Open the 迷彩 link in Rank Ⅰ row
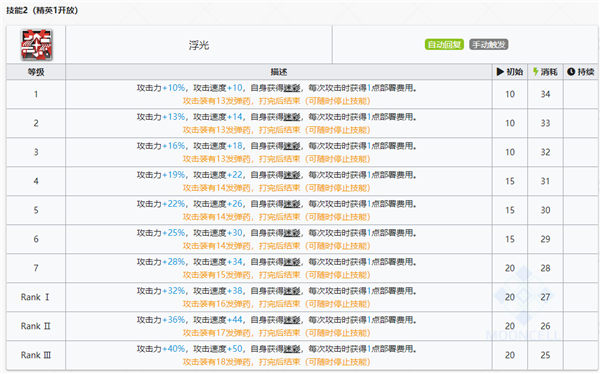 (x=292, y=291)
